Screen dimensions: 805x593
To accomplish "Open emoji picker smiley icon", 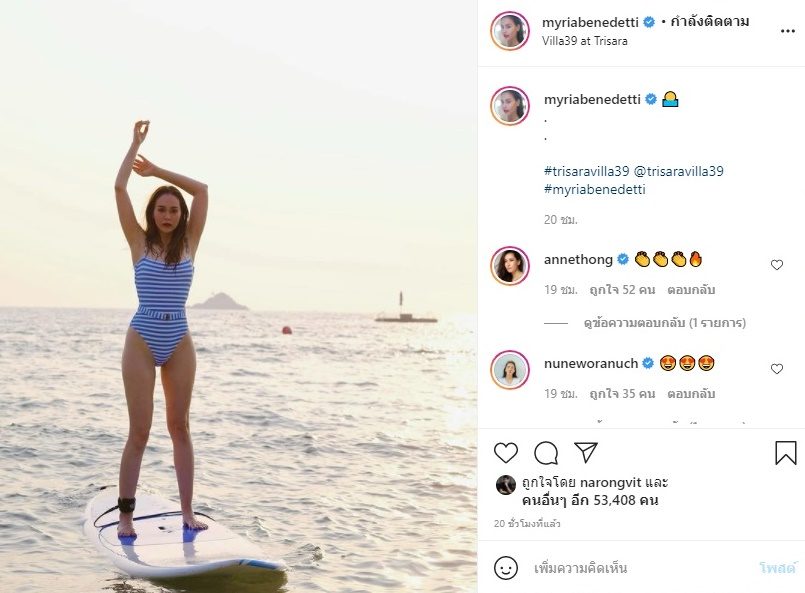I will click(x=506, y=568).
